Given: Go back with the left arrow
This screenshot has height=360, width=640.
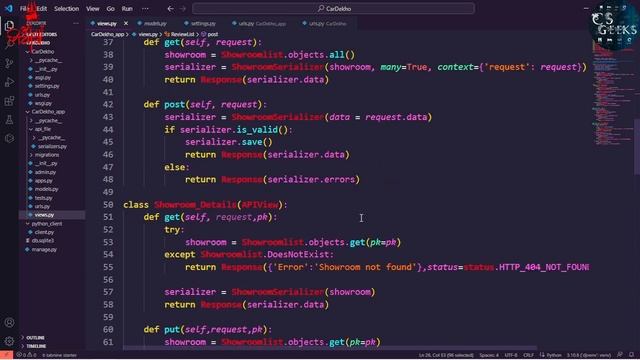Looking at the screenshot, I should coord(171,9).
